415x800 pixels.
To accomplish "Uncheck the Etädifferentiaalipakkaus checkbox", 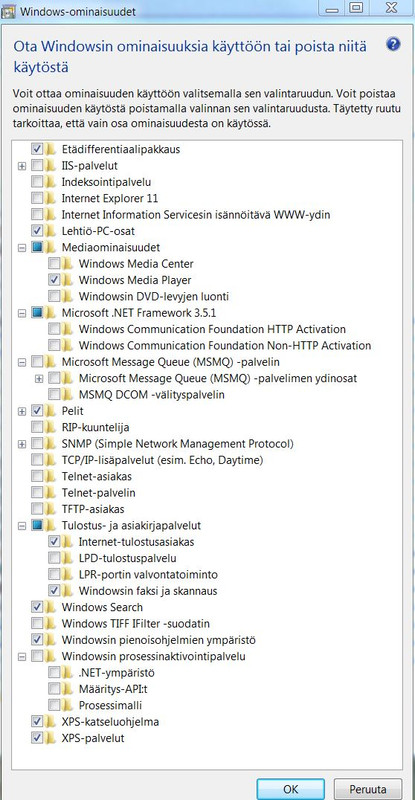I will point(37,149).
